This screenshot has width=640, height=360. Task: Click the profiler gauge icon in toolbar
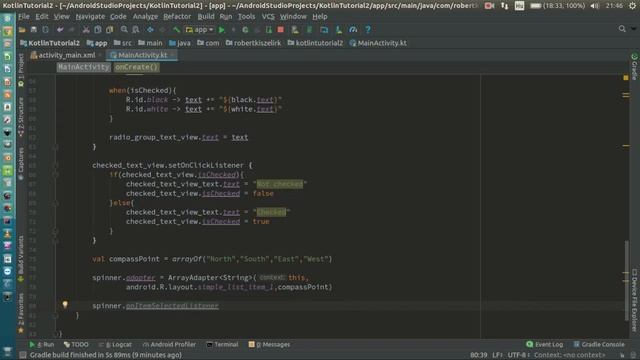[x=353, y=29]
